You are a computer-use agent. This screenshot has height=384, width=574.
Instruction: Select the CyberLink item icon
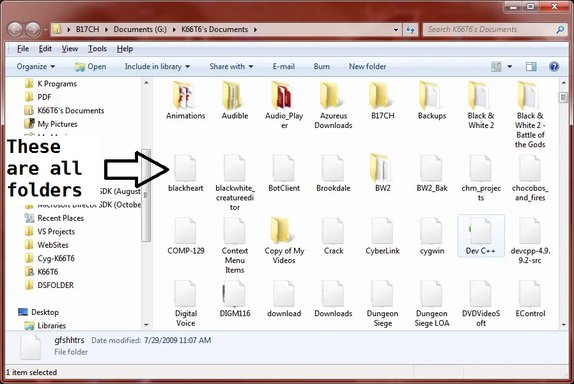382,231
